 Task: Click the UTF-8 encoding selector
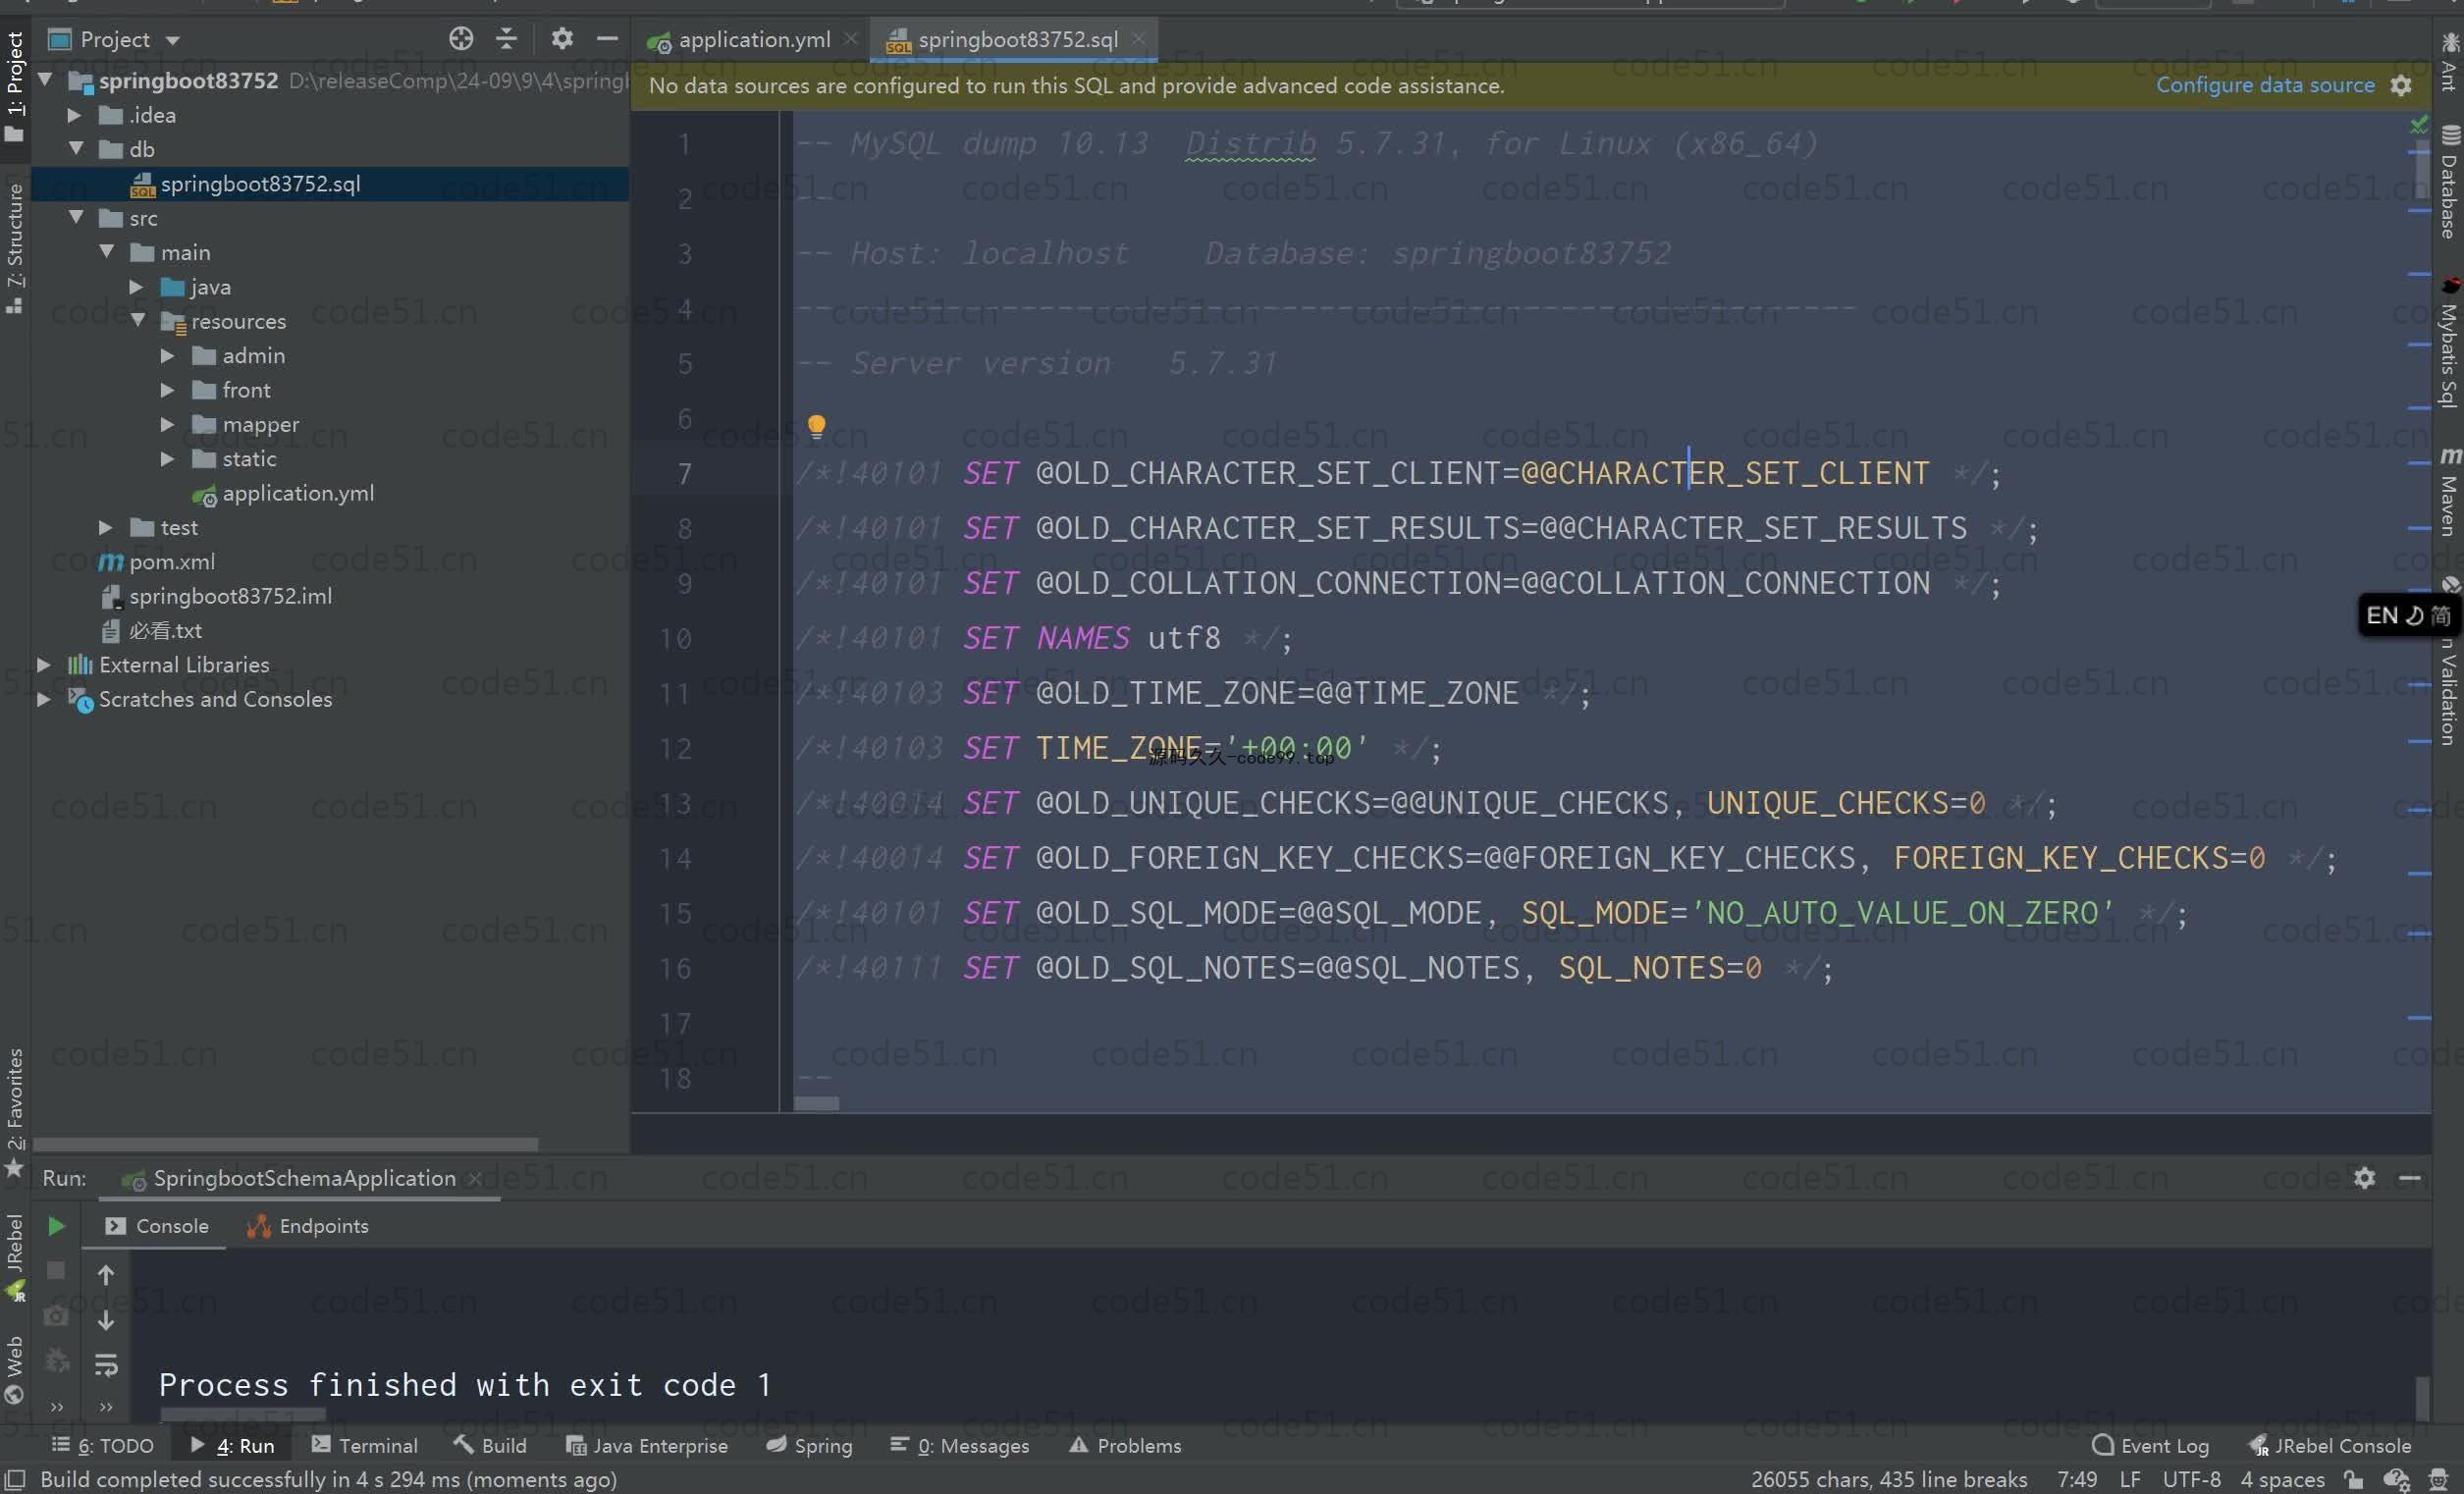click(x=2191, y=1480)
